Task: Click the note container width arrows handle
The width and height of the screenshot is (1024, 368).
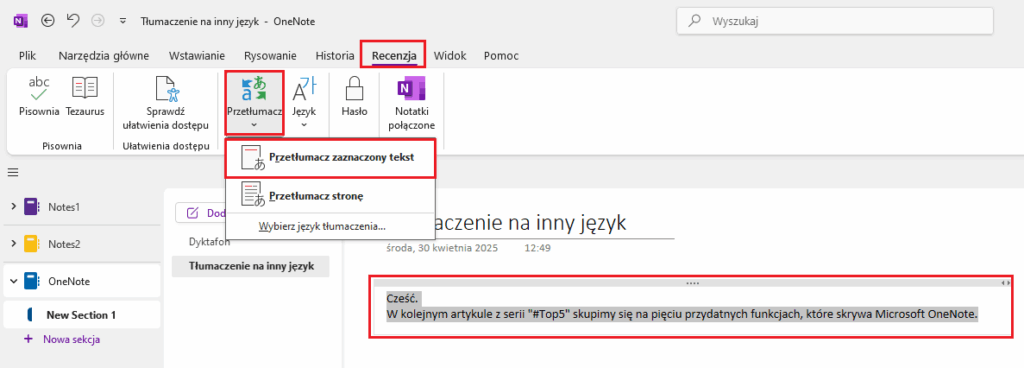Action: [1006, 283]
